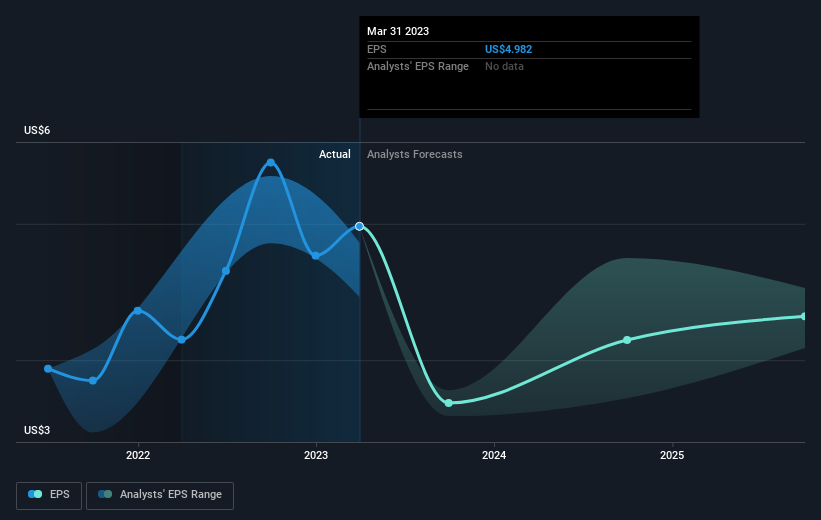Click the 2024 axis label
Image resolution: width=821 pixels, height=520 pixels.
point(494,455)
